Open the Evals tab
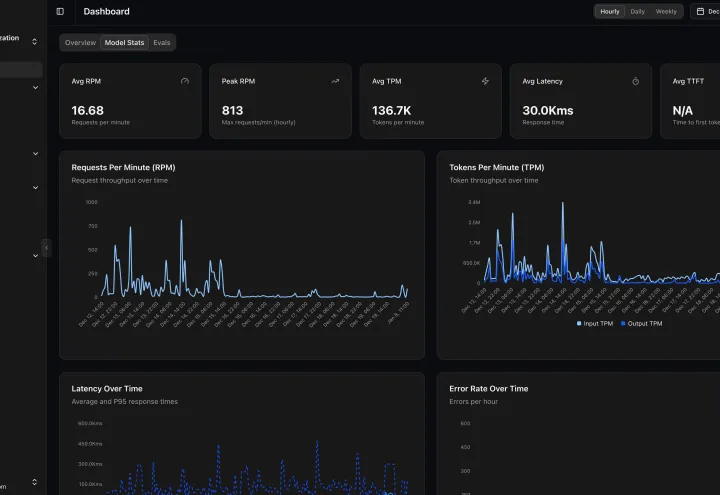 pos(162,43)
